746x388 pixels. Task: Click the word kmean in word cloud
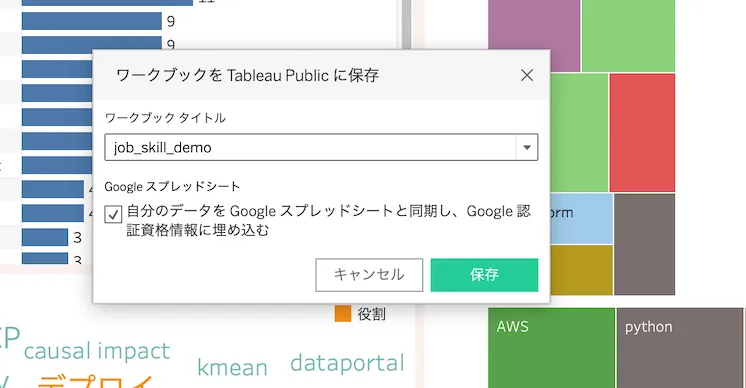(232, 368)
